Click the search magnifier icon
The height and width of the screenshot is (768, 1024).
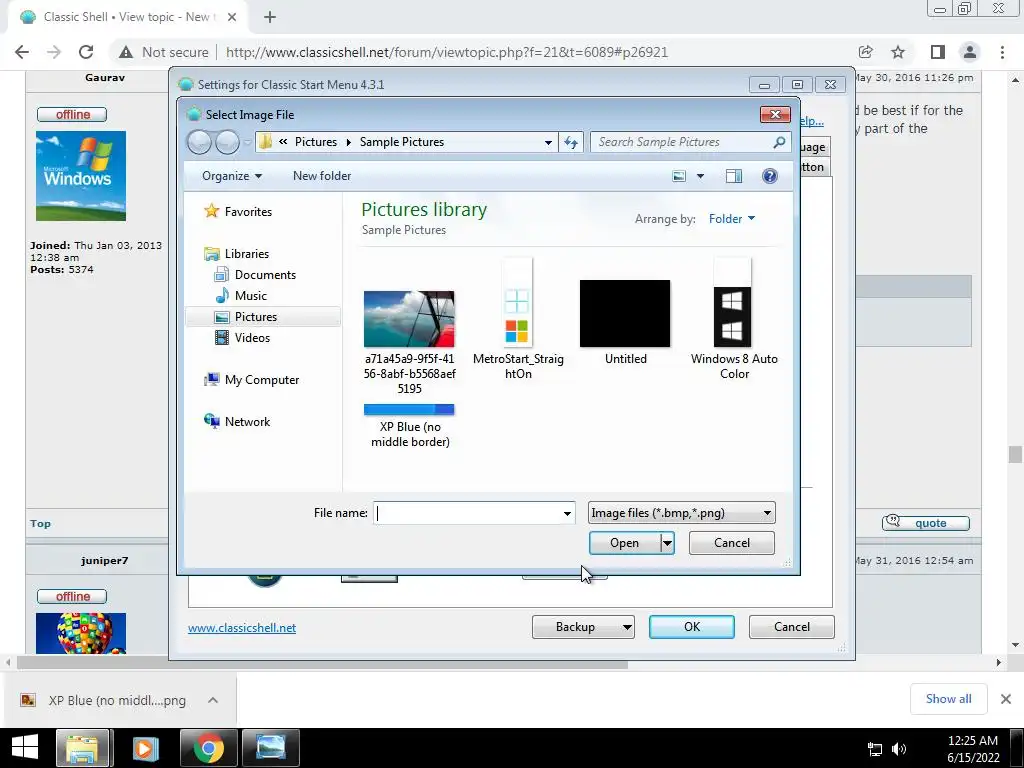tap(779, 142)
